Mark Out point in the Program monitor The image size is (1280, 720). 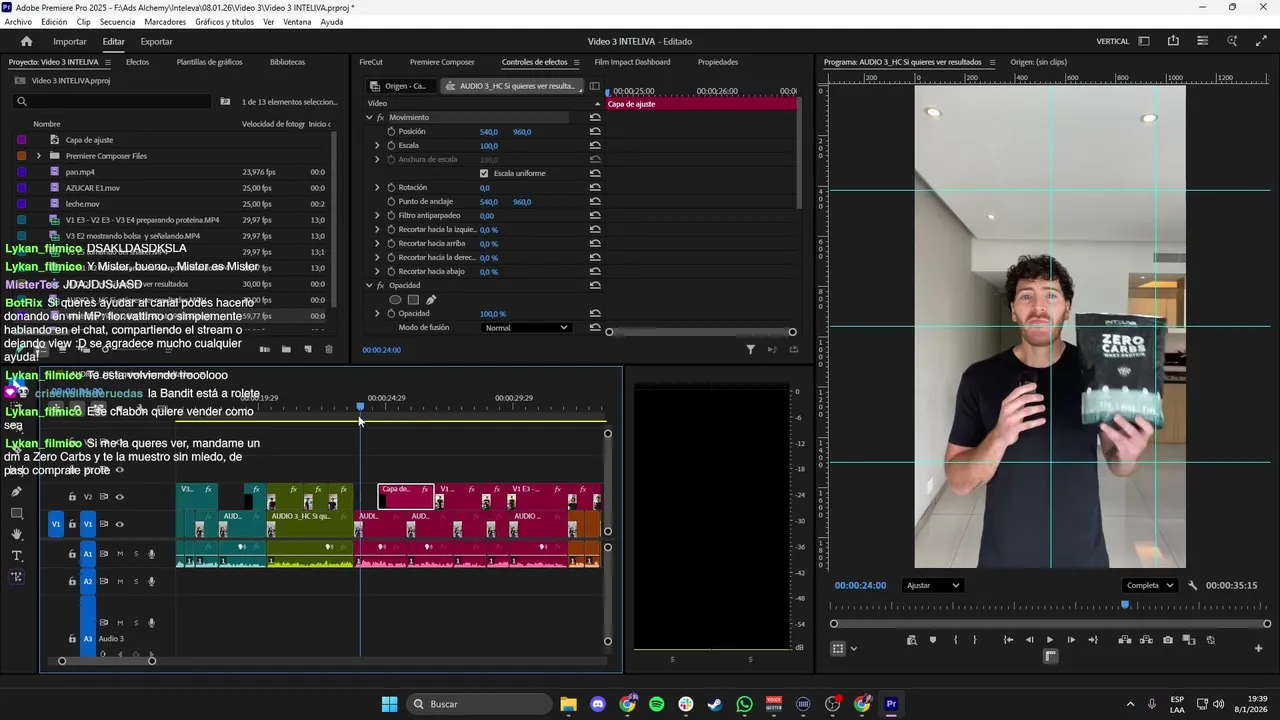(x=975, y=640)
